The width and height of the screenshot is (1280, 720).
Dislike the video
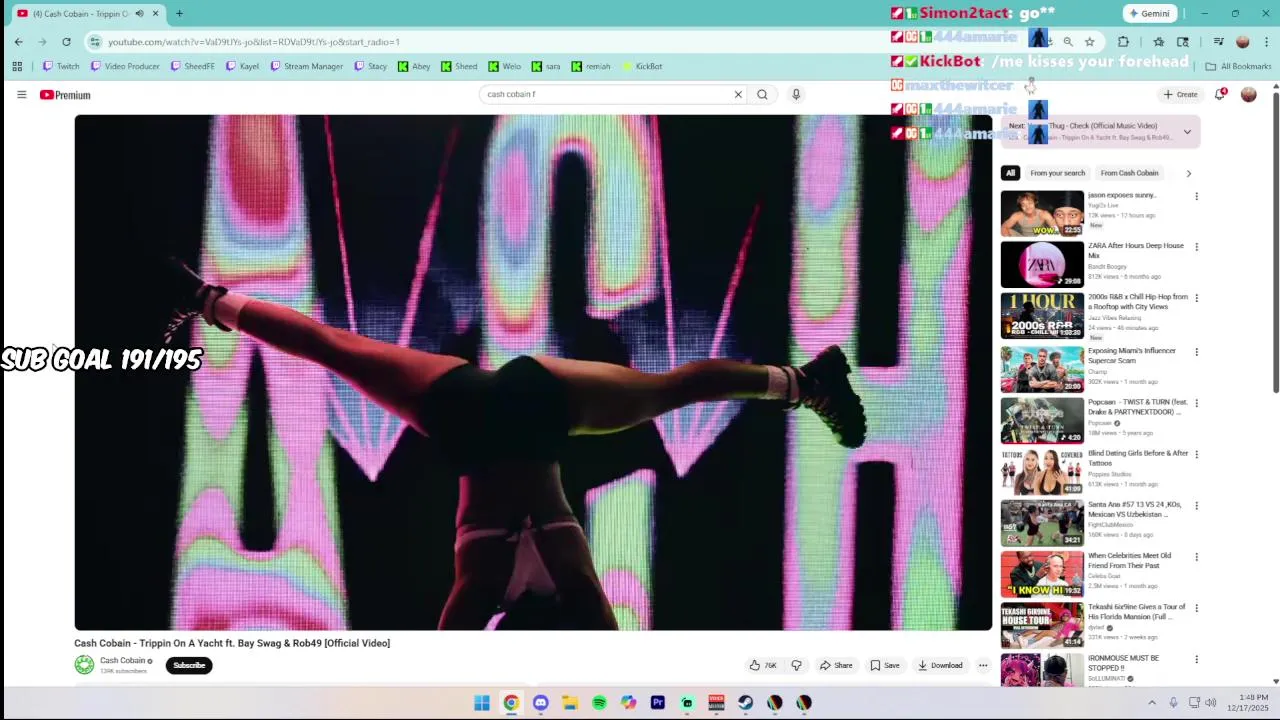tap(797, 665)
